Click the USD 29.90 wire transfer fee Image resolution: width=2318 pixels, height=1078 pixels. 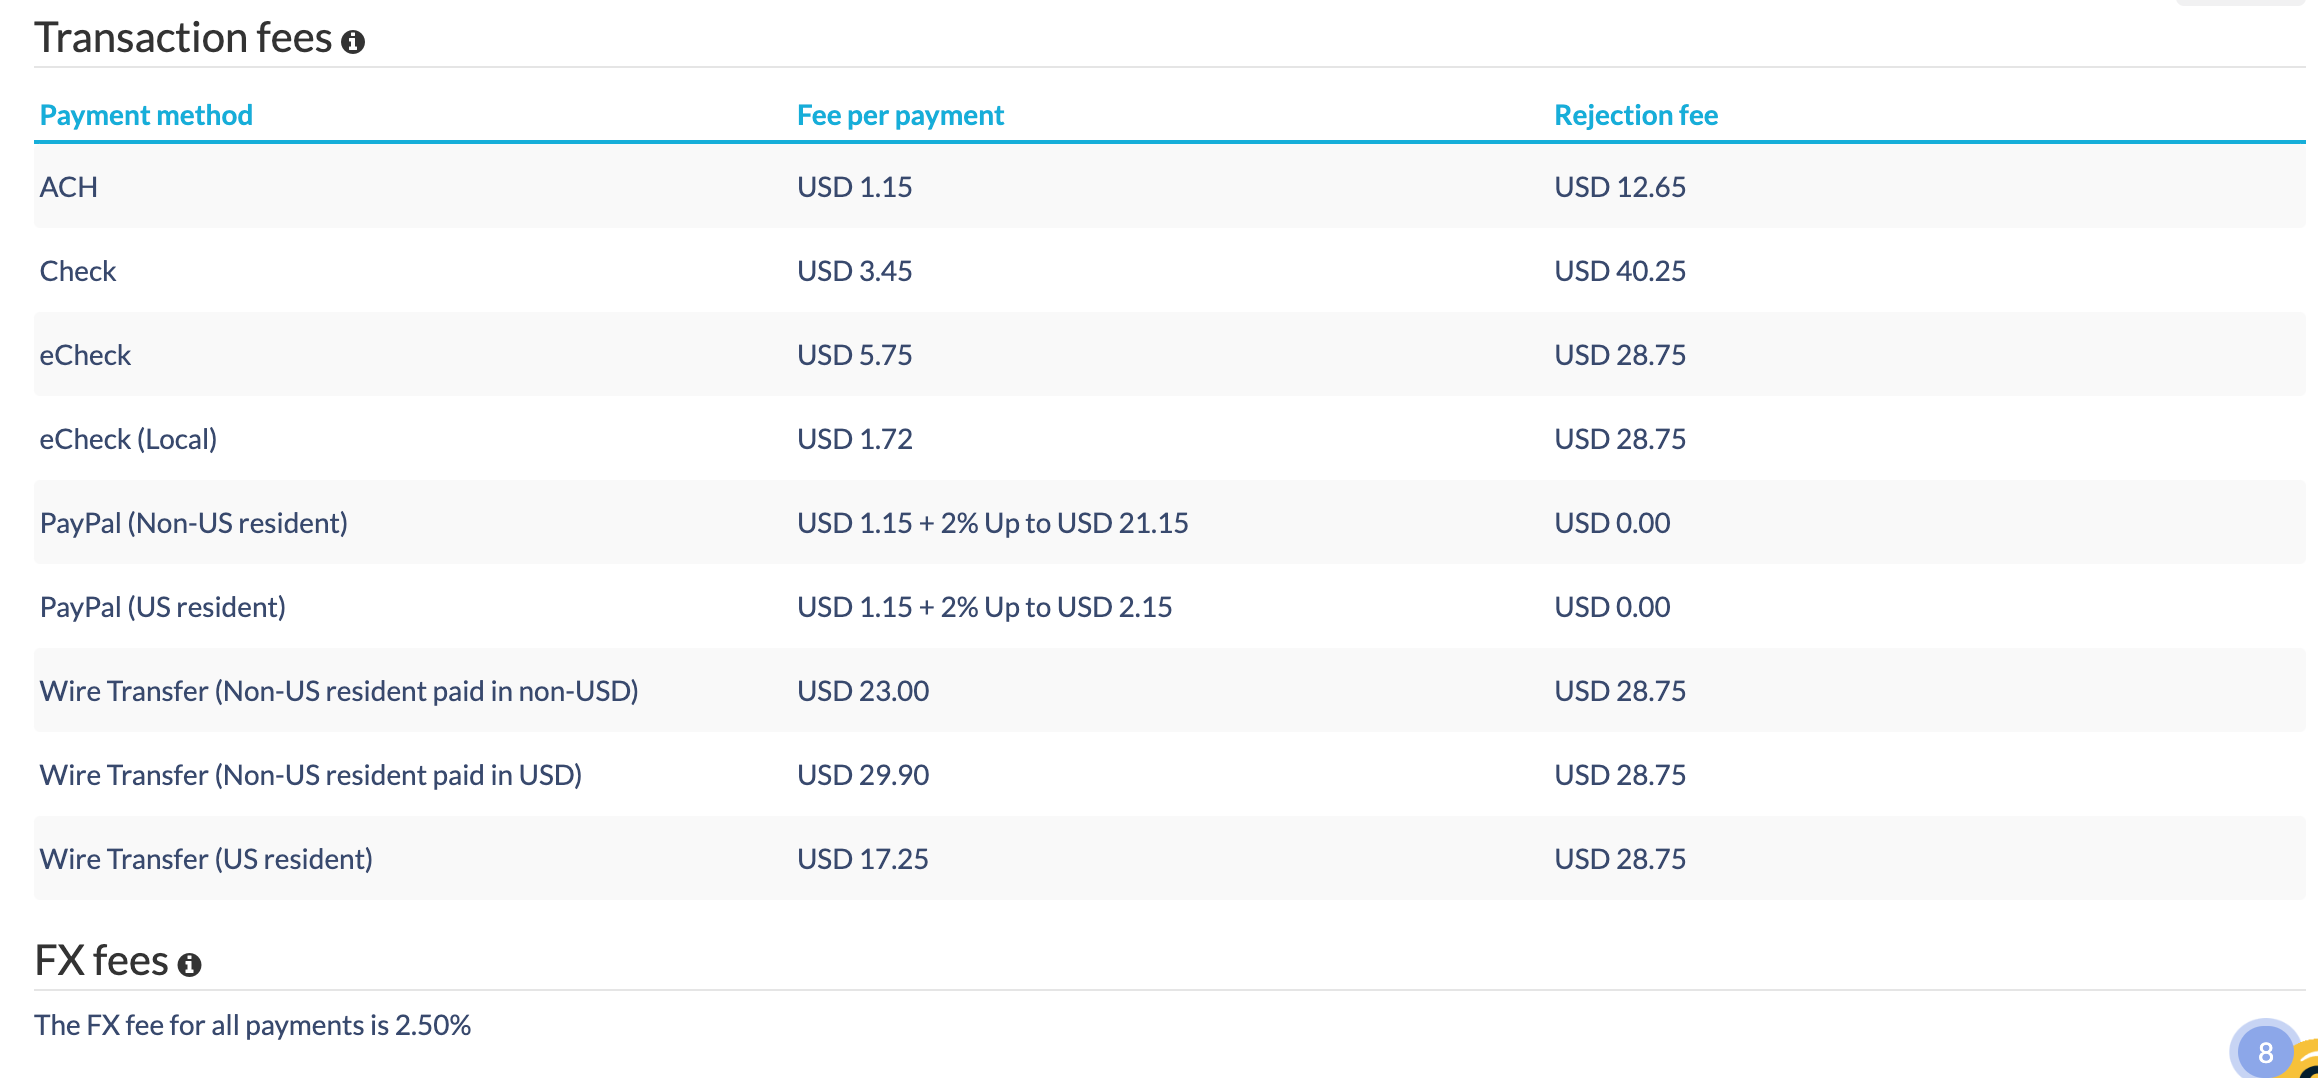863,775
